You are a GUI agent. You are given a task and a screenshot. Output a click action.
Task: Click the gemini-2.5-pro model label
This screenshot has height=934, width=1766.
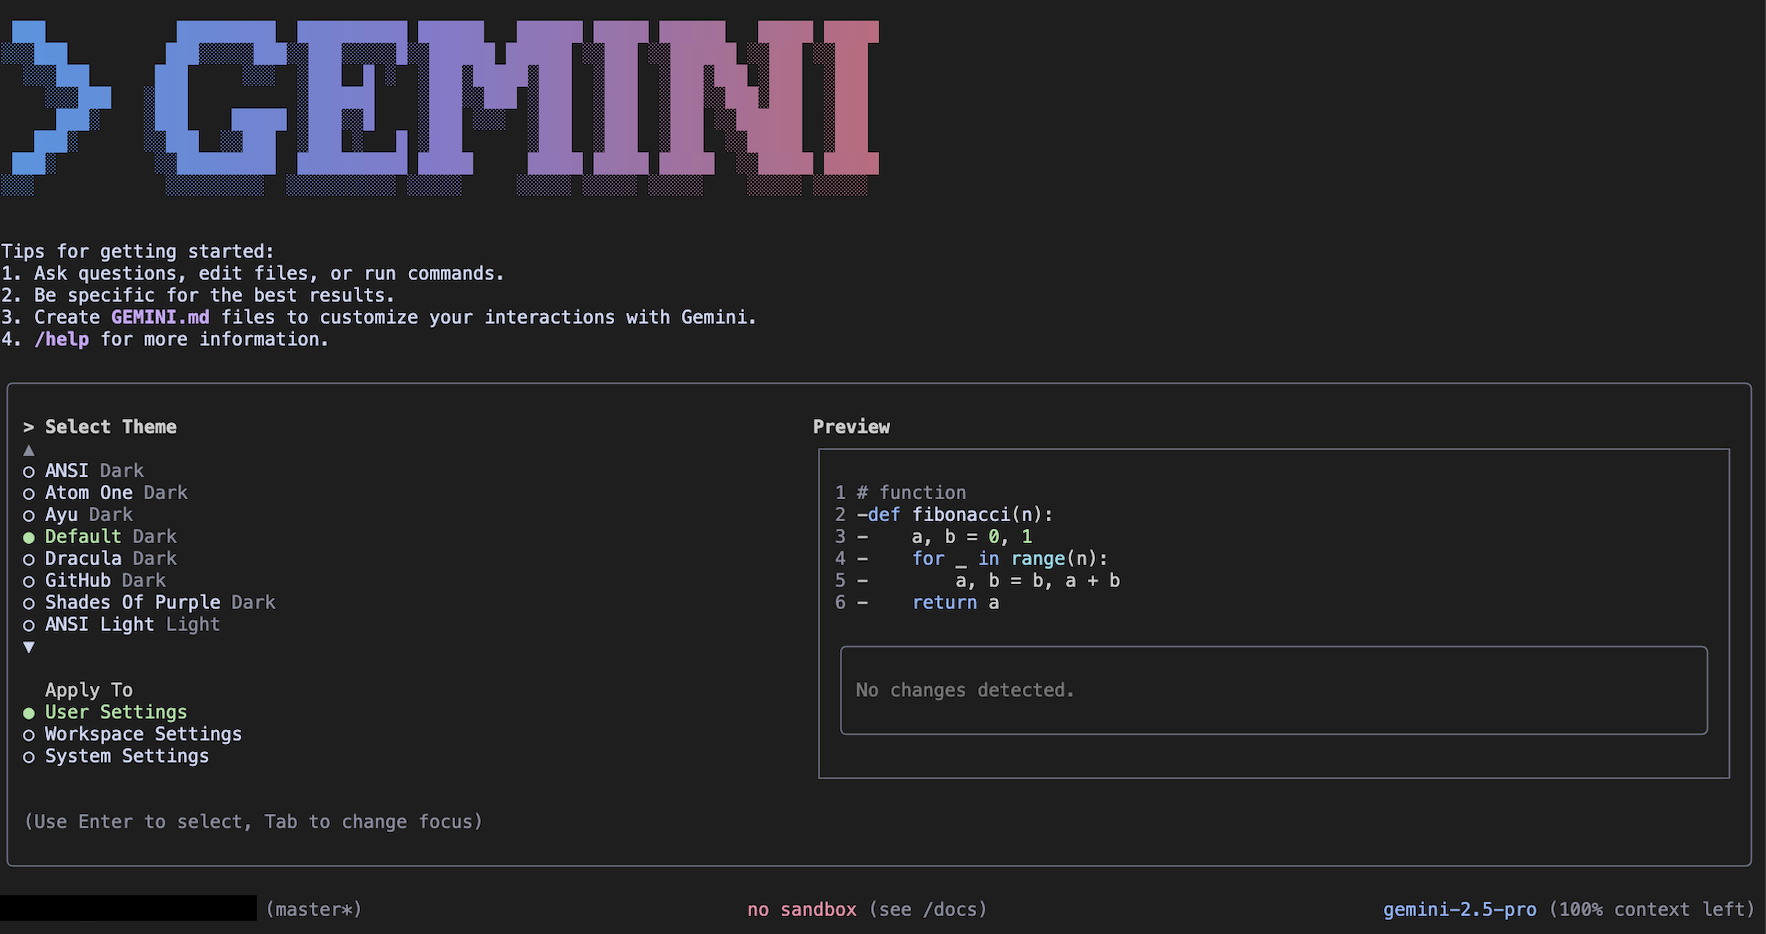[x=1460, y=910]
